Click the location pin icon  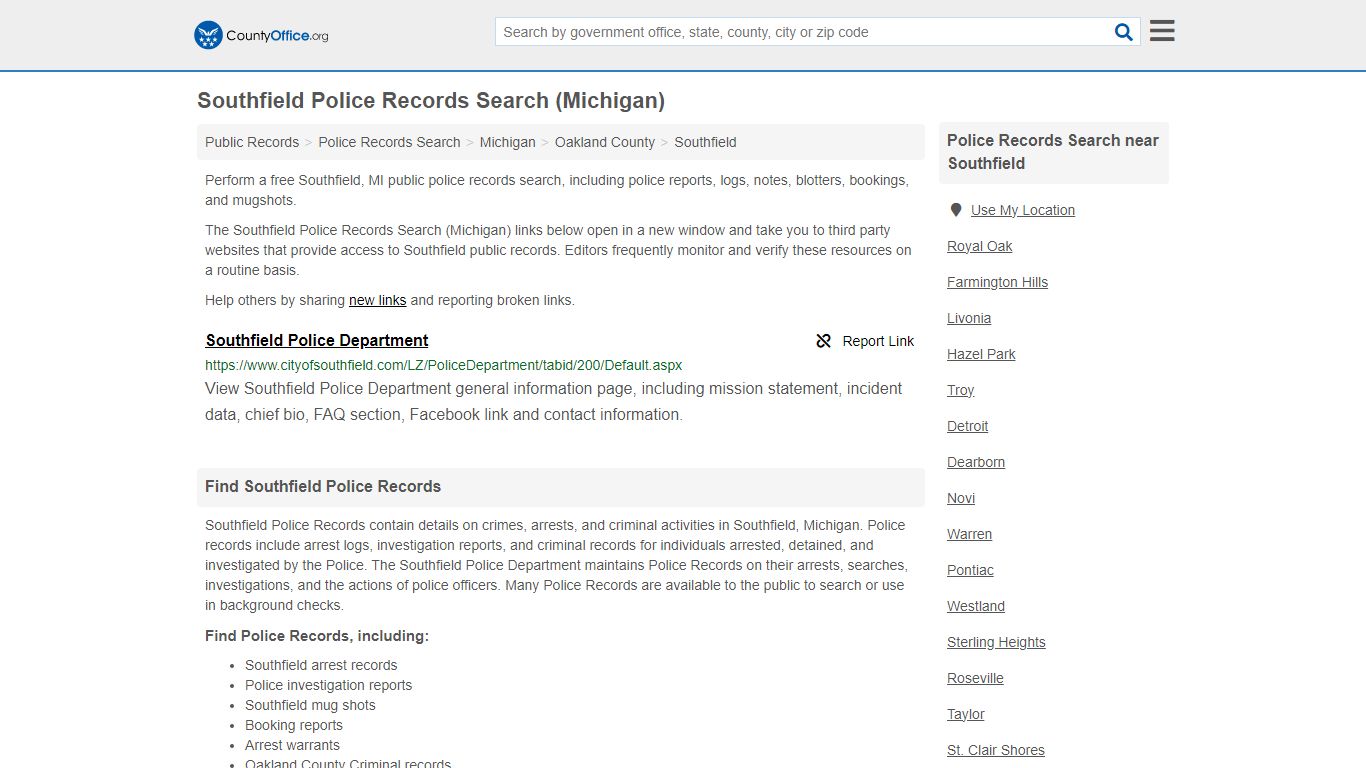(956, 210)
